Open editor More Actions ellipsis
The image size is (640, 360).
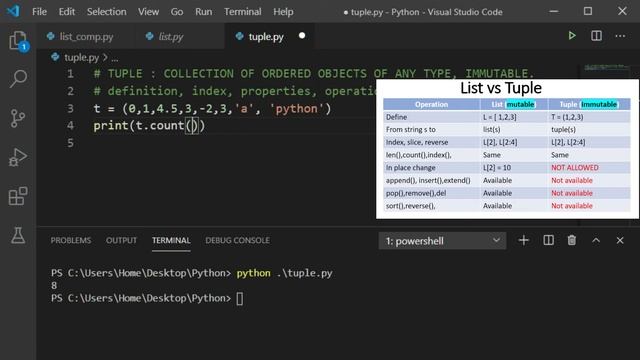[x=620, y=36]
